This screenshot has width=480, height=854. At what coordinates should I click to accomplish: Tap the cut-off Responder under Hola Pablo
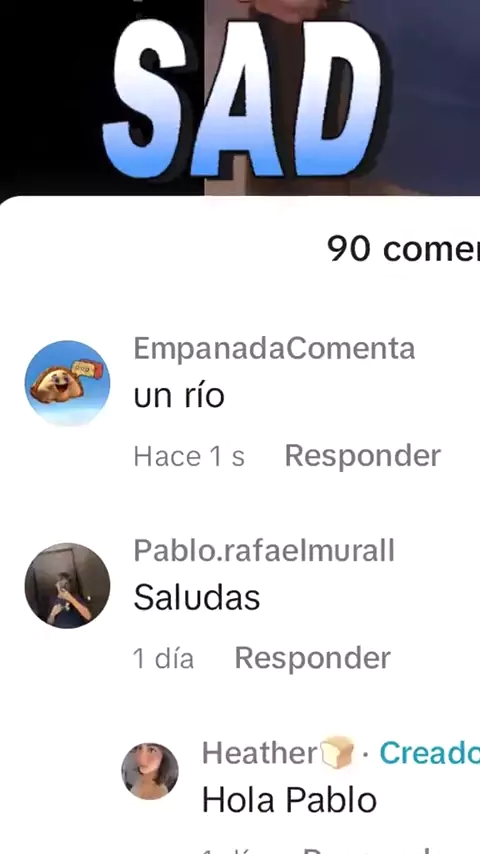[376, 850]
